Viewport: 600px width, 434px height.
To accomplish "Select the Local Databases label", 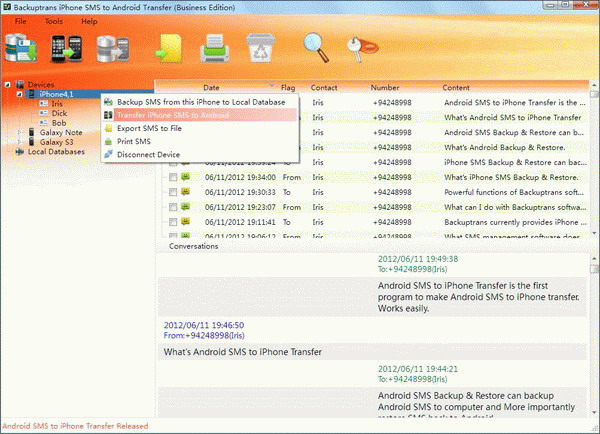I will (x=56, y=152).
